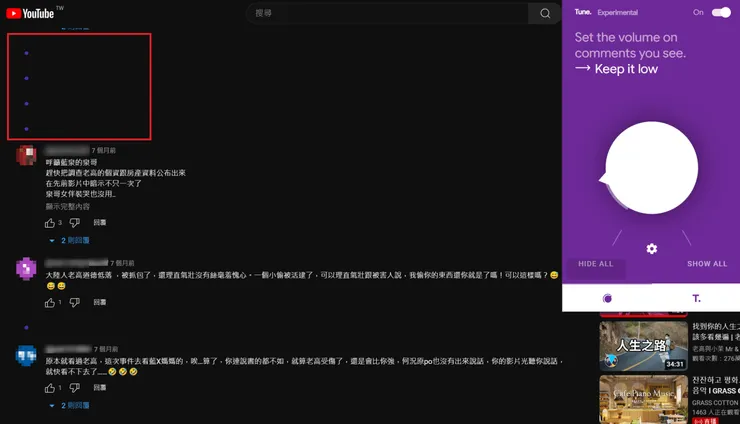Click the Experimental label in Tune header
The image size is (740, 424).
point(617,13)
